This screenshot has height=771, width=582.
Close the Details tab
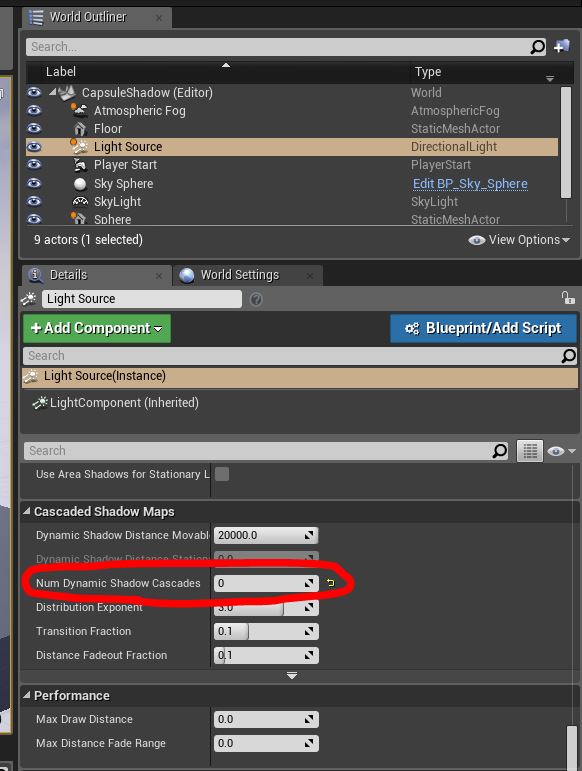tap(159, 276)
